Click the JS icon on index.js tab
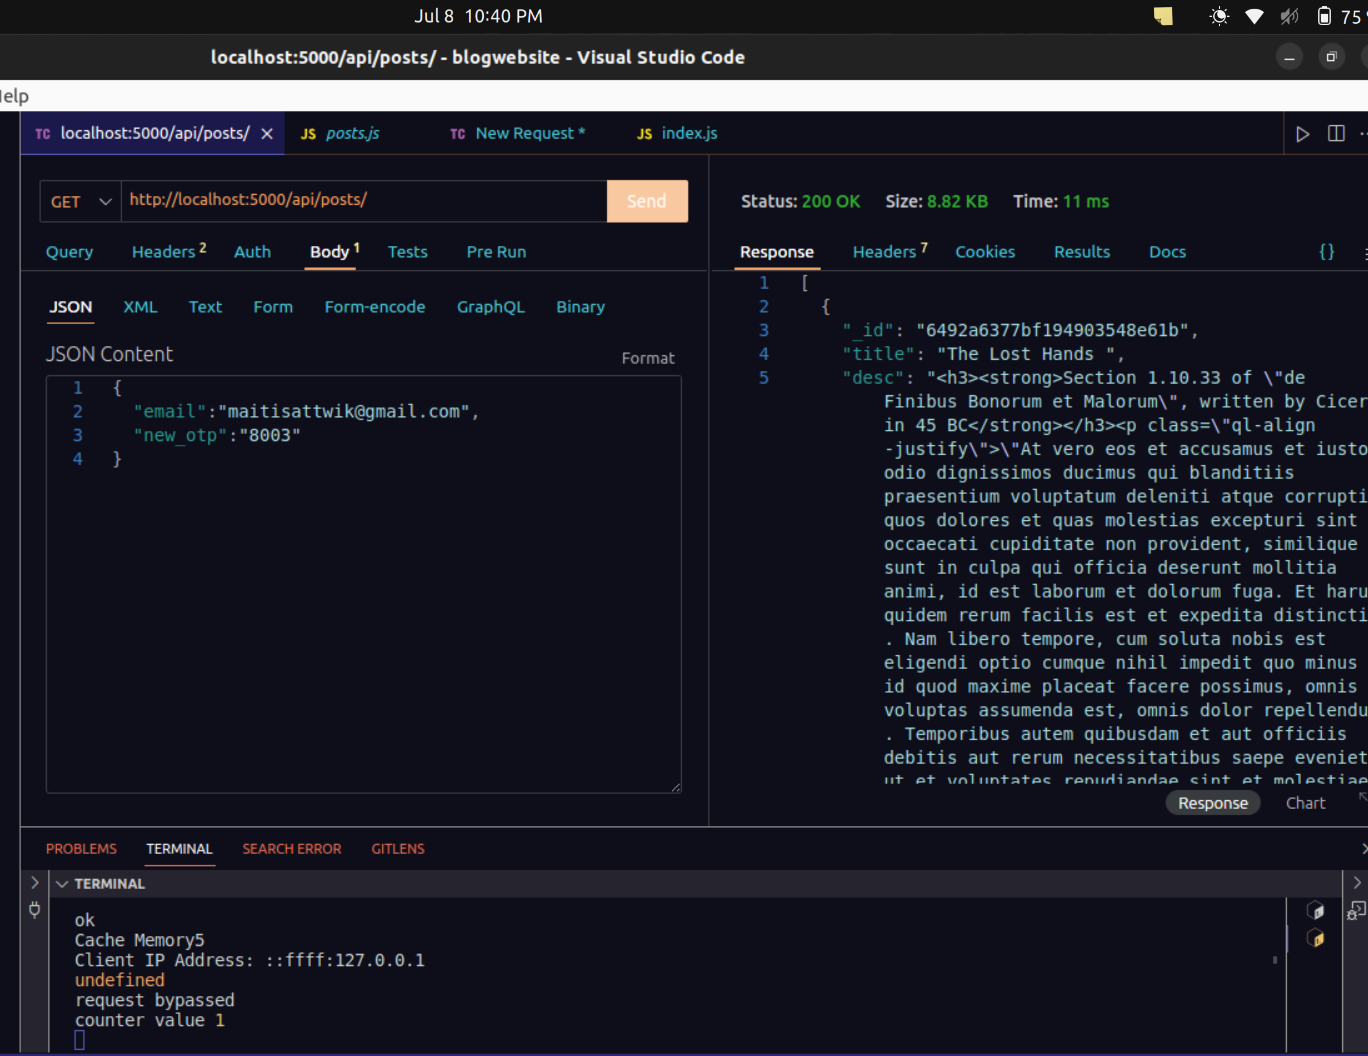Screen dimensions: 1368x1056 click(645, 134)
